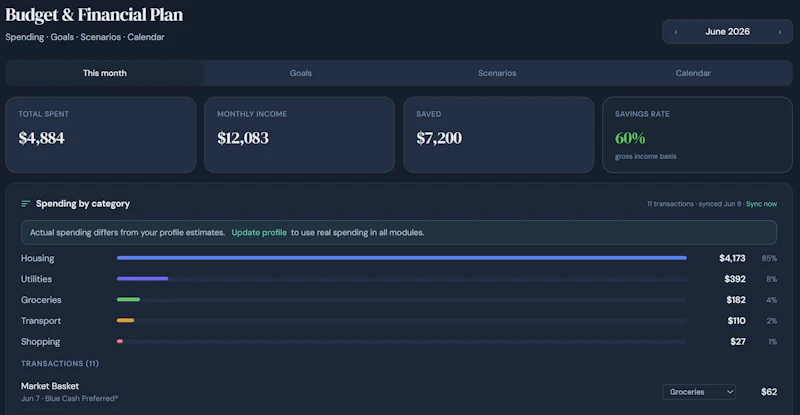Click the $392 Utilities amount

pyautogui.click(x=735, y=279)
